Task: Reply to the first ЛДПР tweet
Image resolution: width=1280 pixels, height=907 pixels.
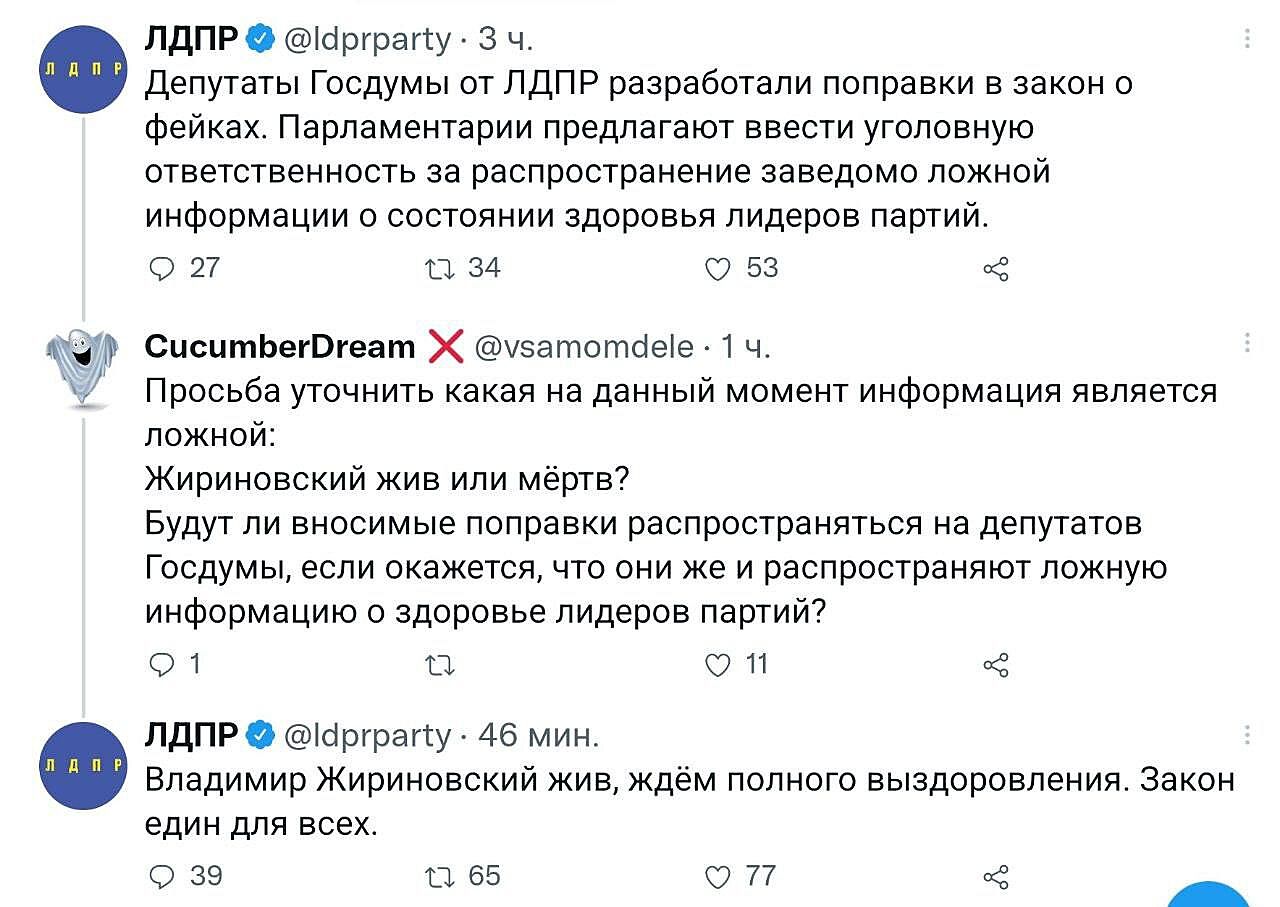Action: (162, 268)
